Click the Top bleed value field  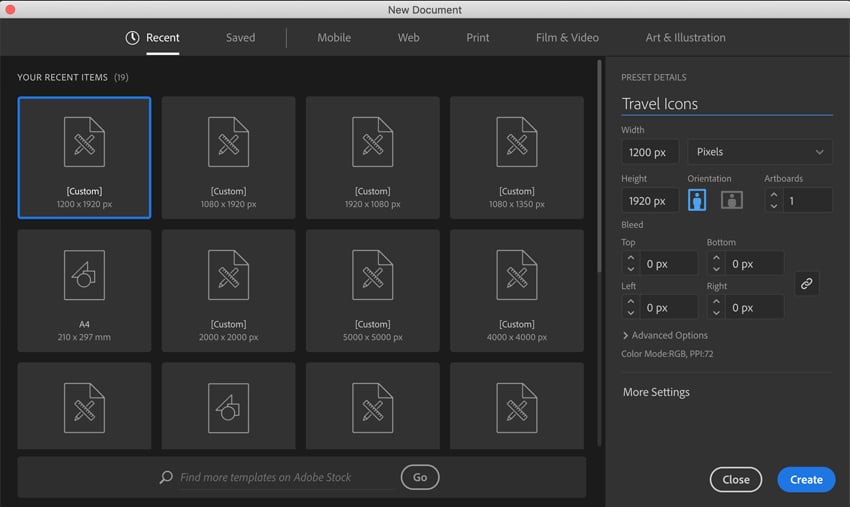pyautogui.click(x=668, y=264)
